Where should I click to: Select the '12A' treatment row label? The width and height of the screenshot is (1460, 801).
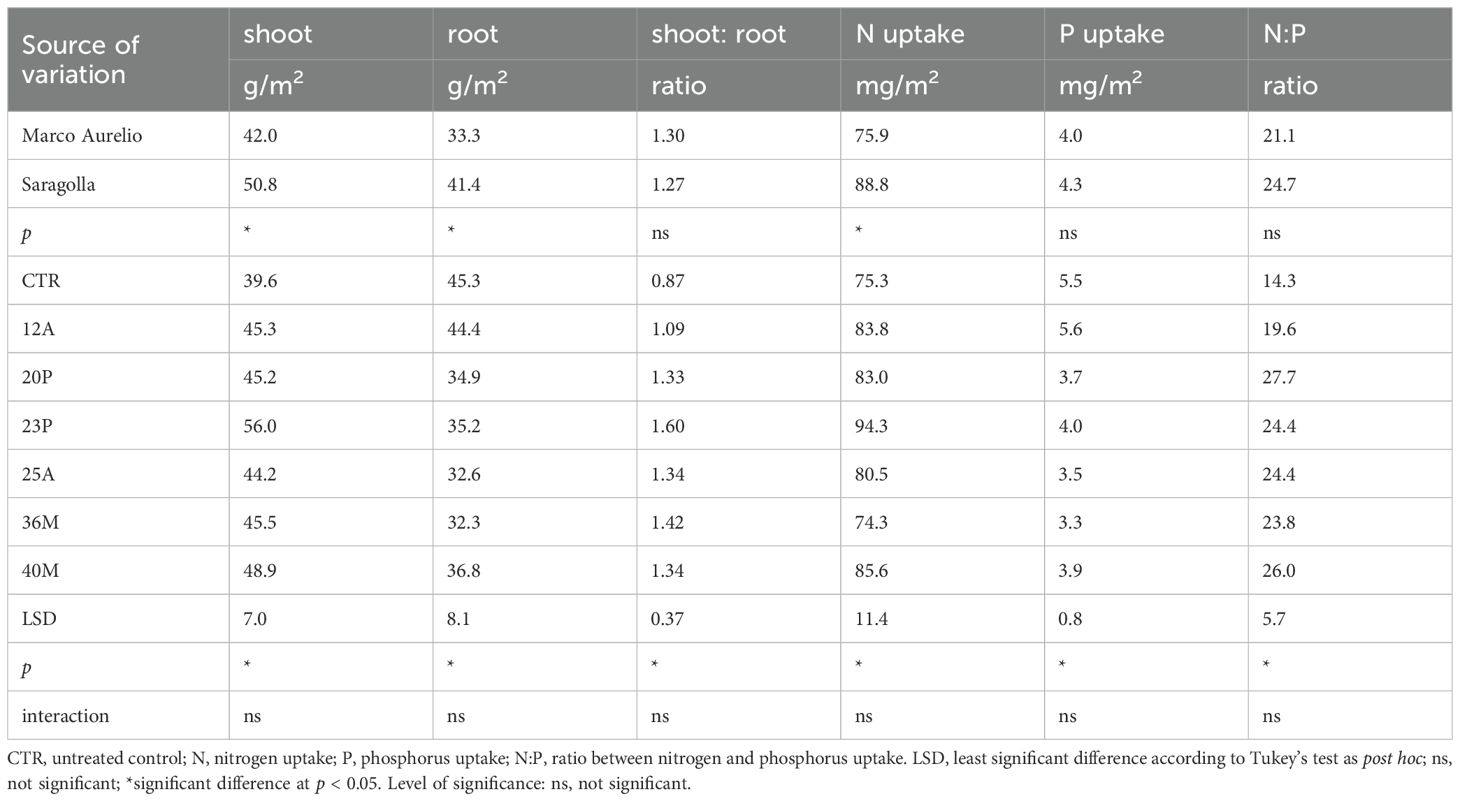(38, 329)
